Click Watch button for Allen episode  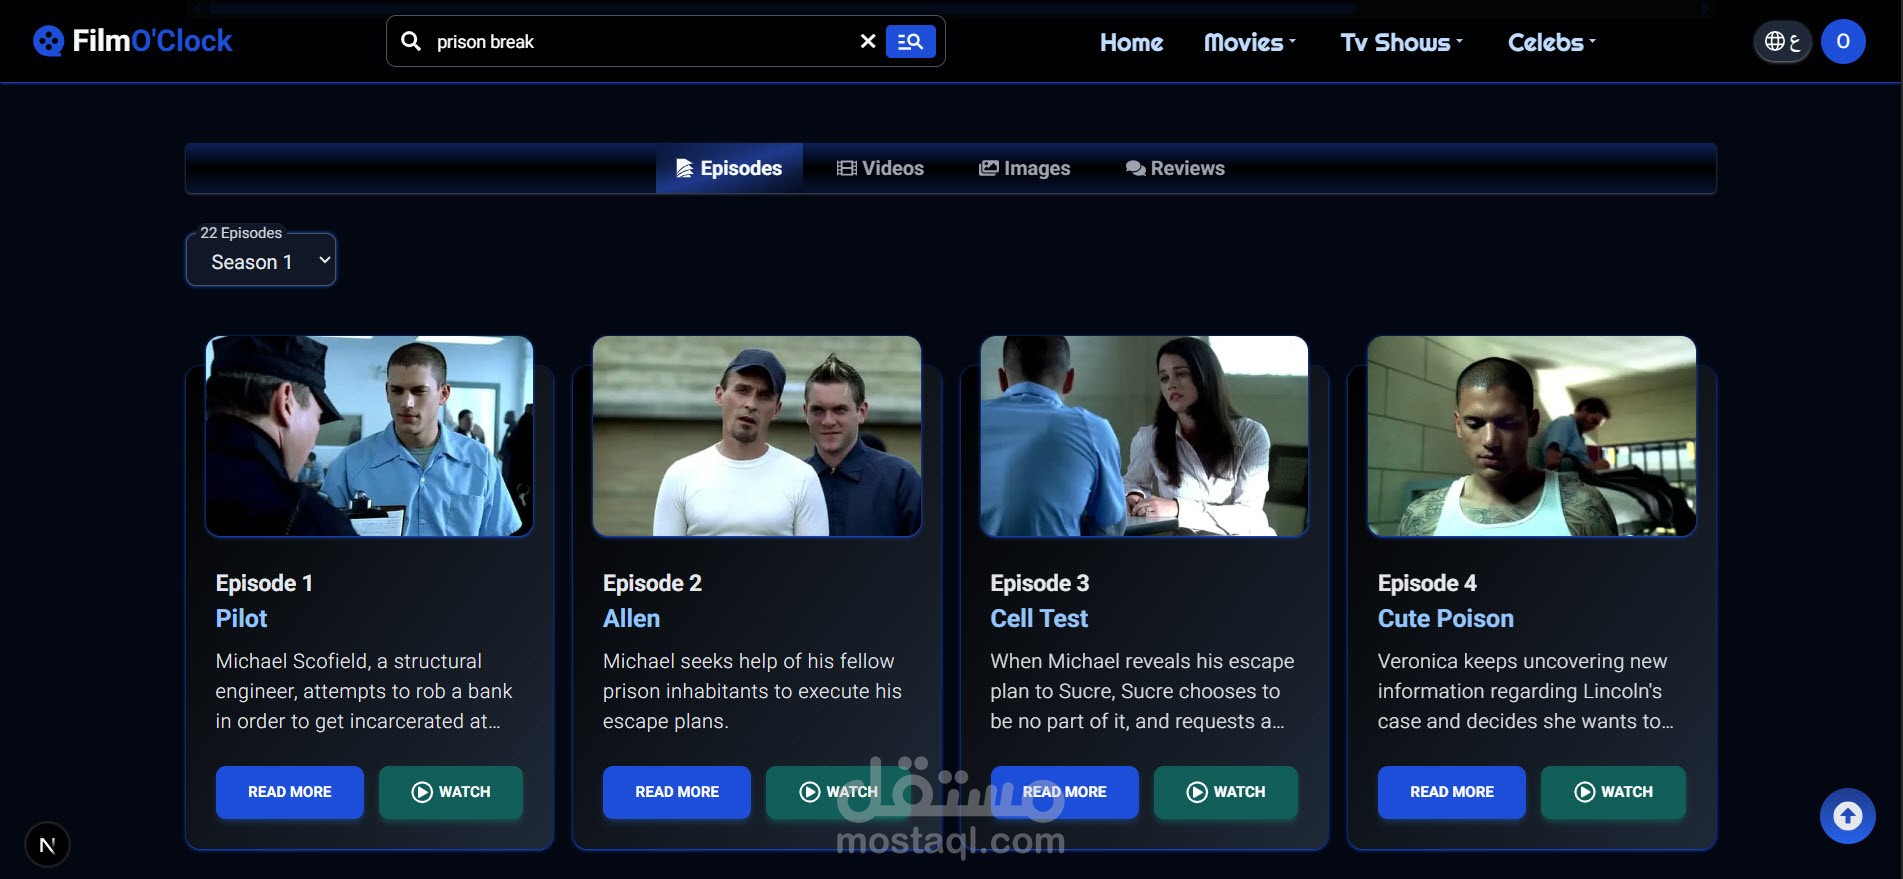[x=838, y=792]
